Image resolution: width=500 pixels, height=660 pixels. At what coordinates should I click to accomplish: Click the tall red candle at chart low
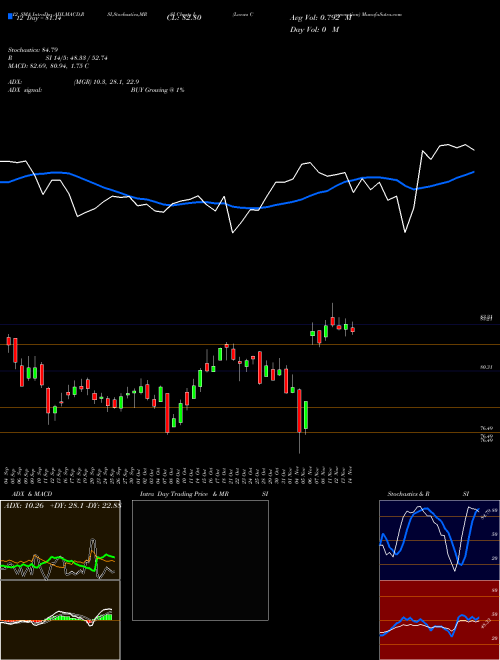point(300,411)
